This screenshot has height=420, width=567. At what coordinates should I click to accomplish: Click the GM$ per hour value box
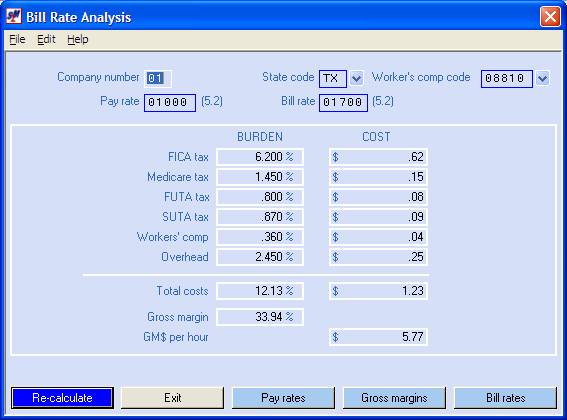(x=378, y=337)
